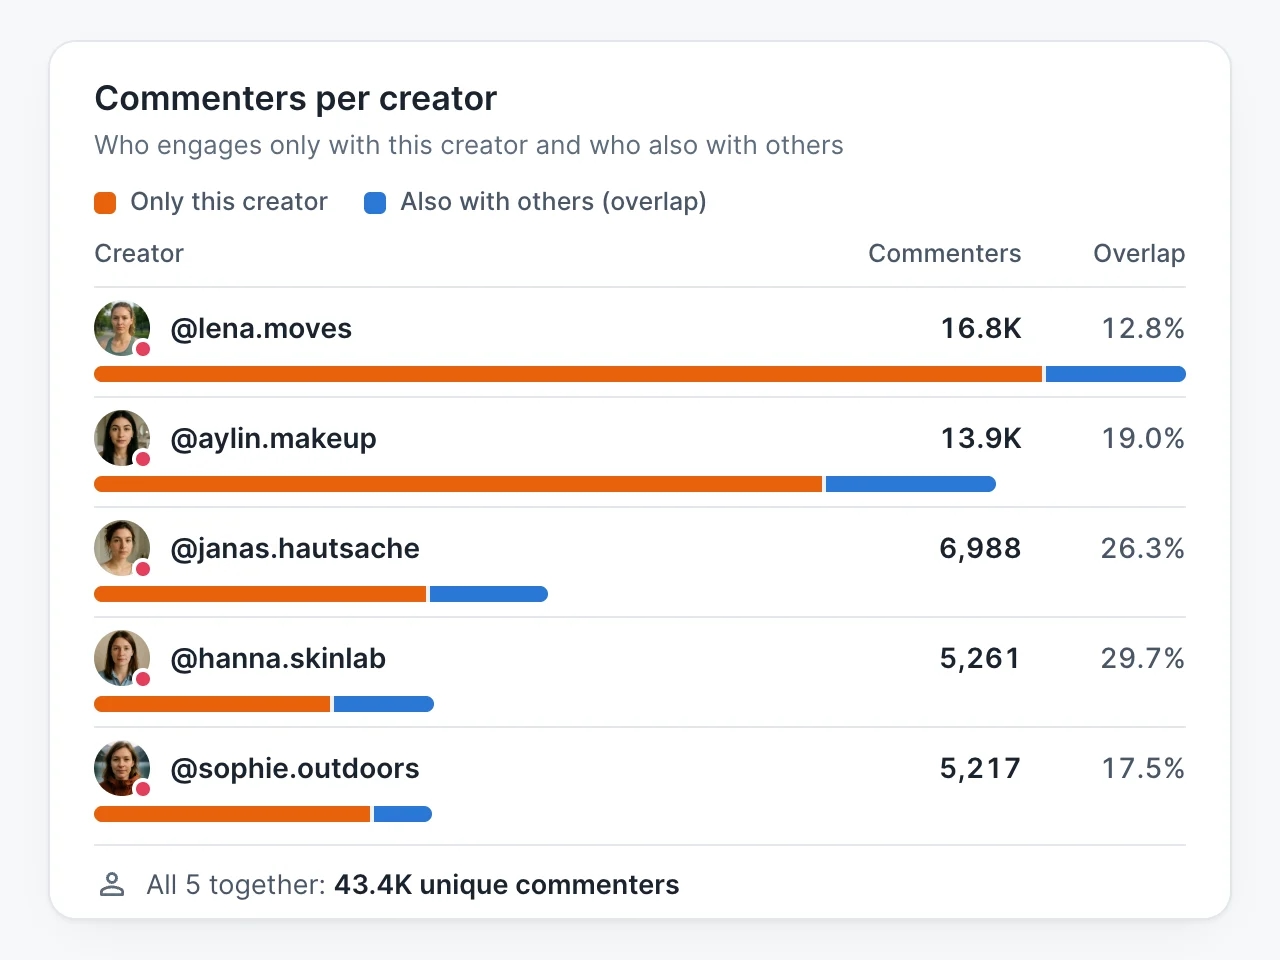Click the 'Commenters per creator' title

click(x=296, y=99)
